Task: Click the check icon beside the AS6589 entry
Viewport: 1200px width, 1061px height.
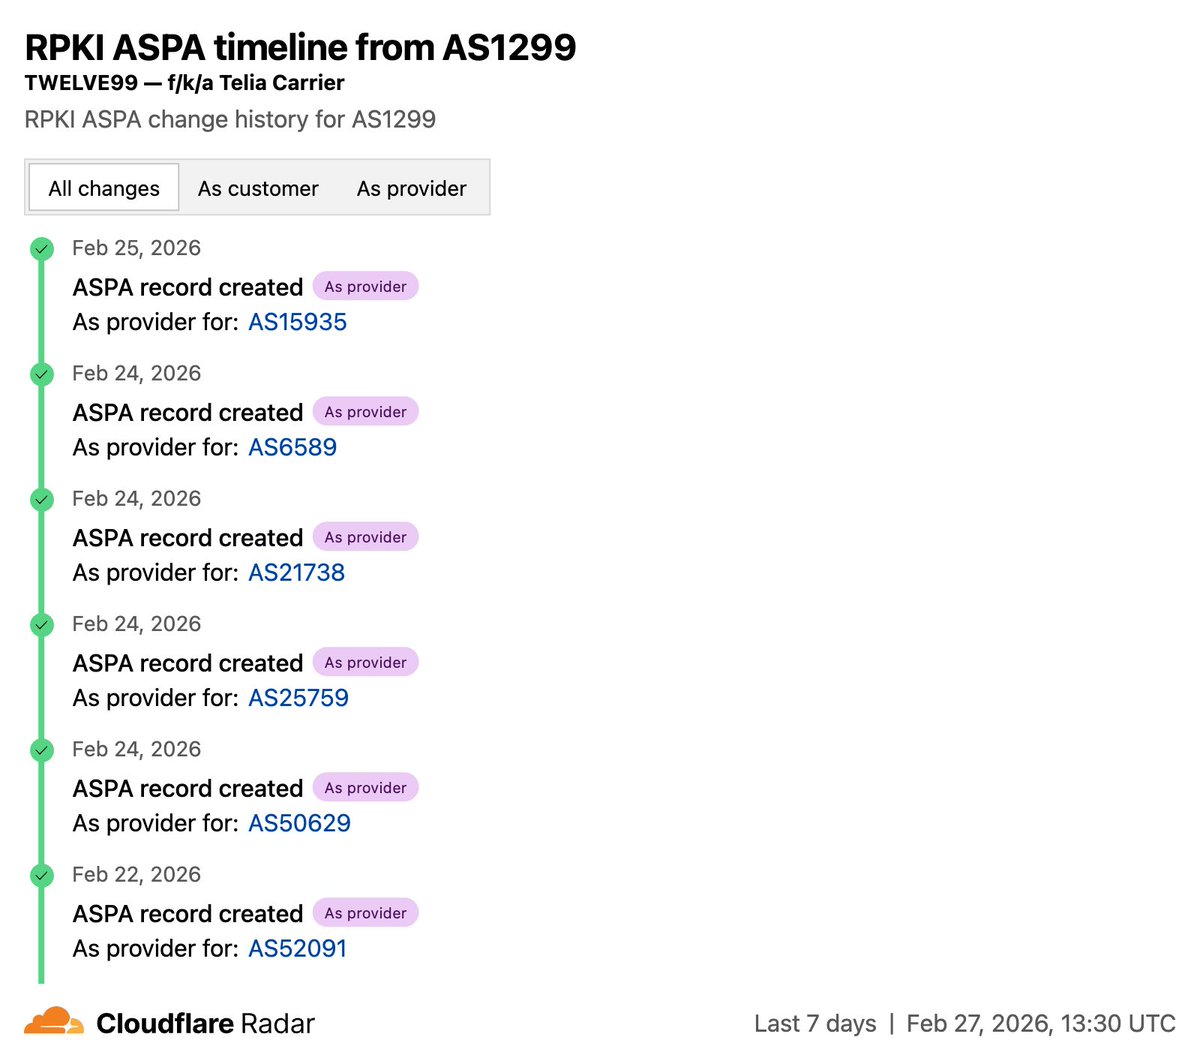Action: (x=41, y=374)
